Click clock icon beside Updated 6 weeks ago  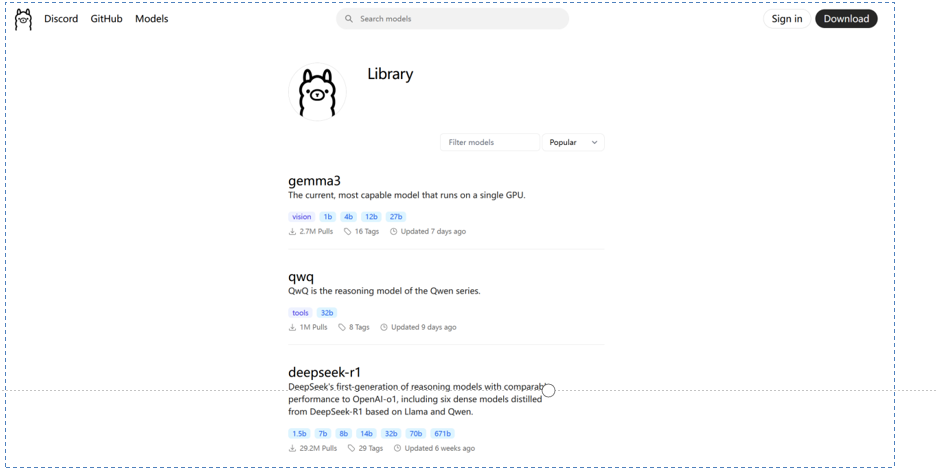(x=397, y=448)
